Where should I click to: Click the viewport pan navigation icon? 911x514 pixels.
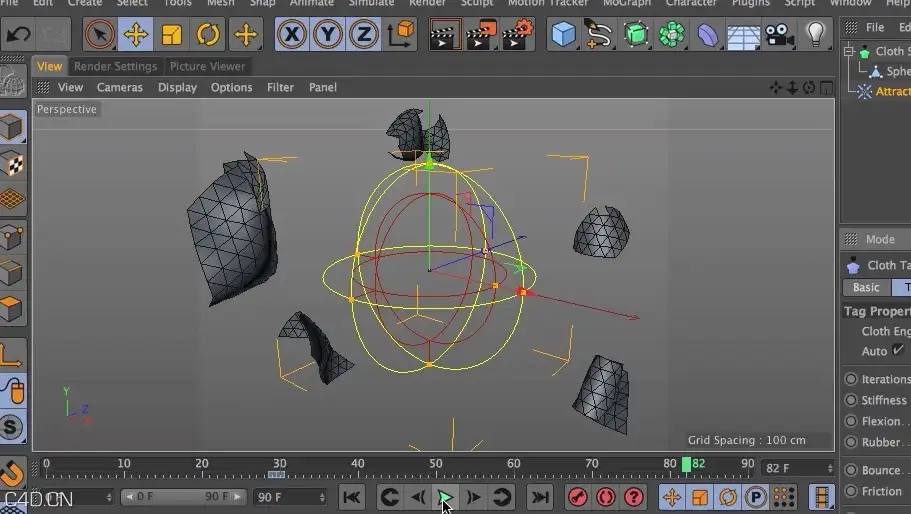[776, 88]
